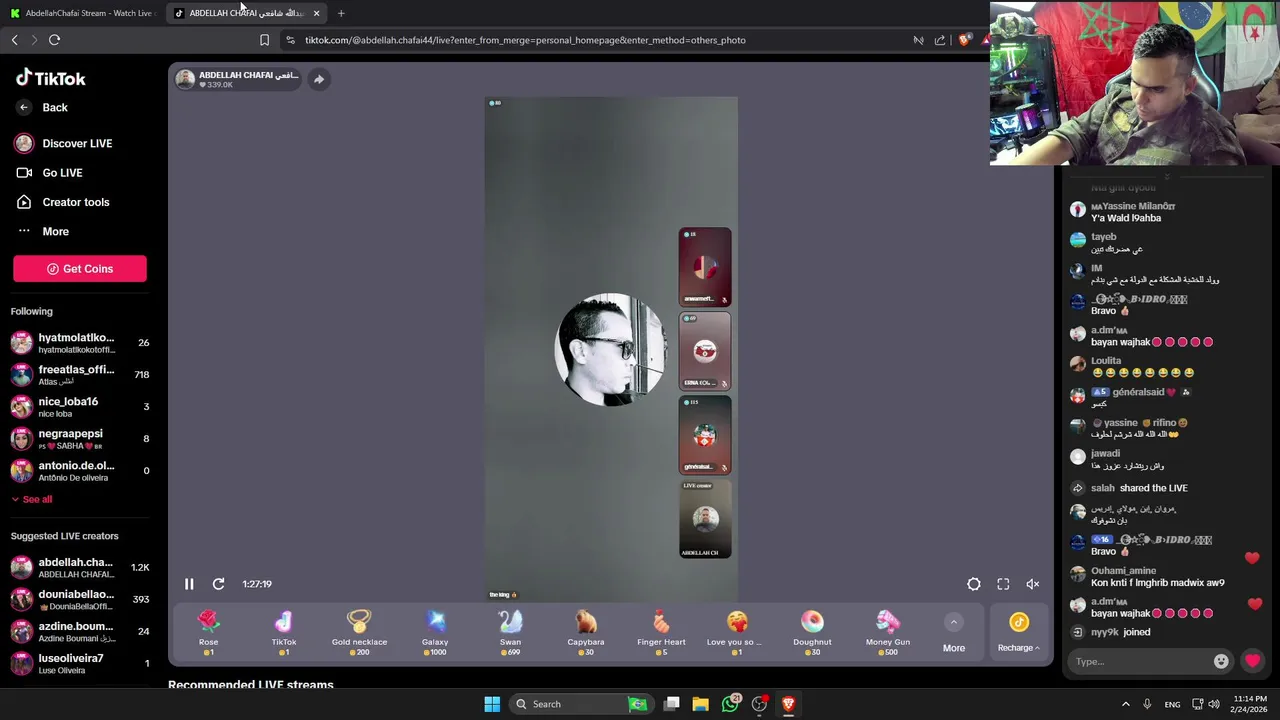Open nice_loba16 following stream
1280x720 pixels.
coord(80,407)
